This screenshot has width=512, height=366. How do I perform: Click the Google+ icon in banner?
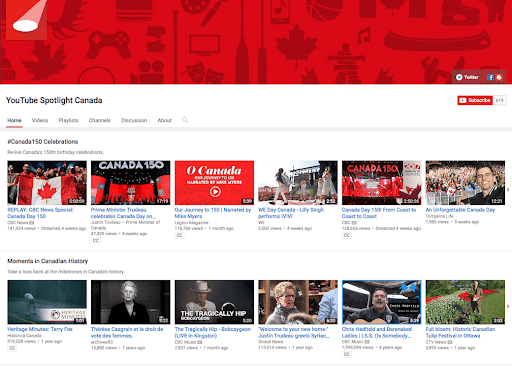click(x=499, y=77)
